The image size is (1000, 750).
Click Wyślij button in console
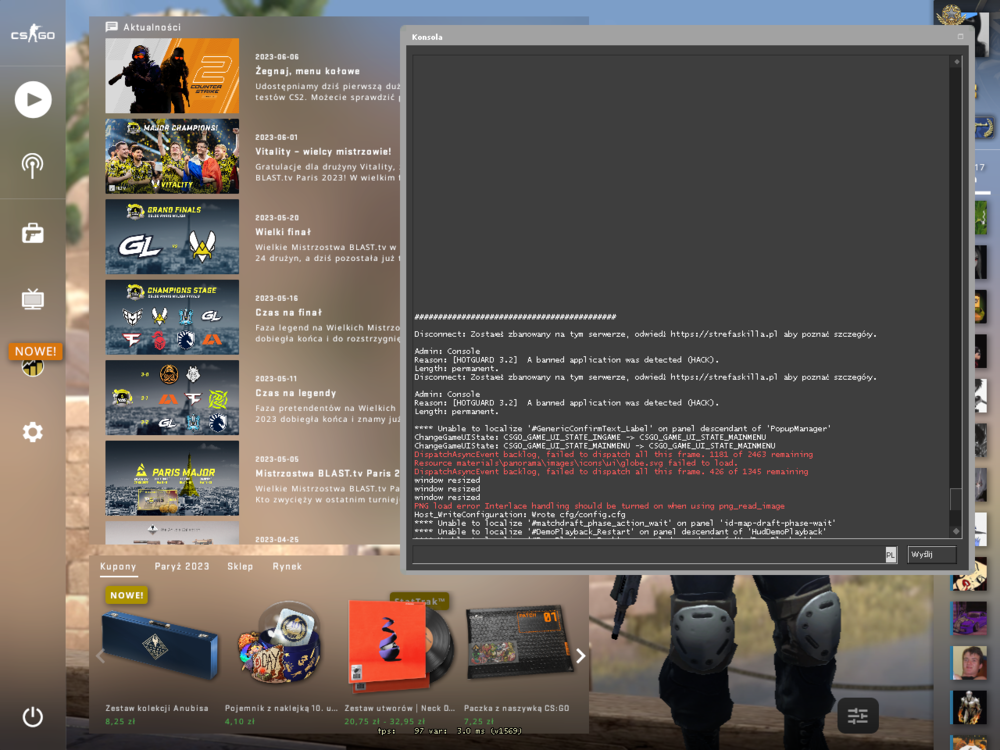pyautogui.click(x=932, y=555)
